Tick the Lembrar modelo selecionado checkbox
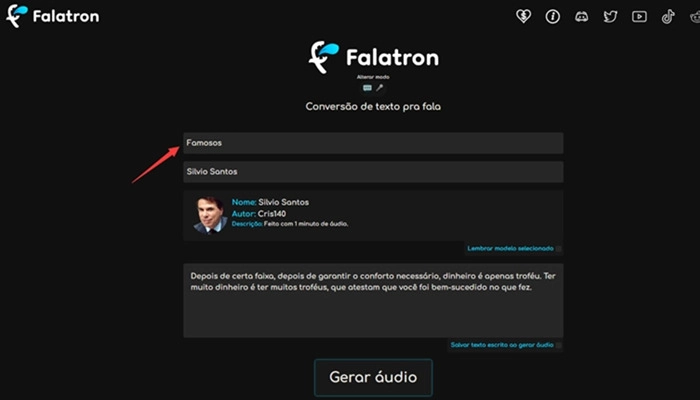Image resolution: width=700 pixels, height=400 pixels. (558, 249)
